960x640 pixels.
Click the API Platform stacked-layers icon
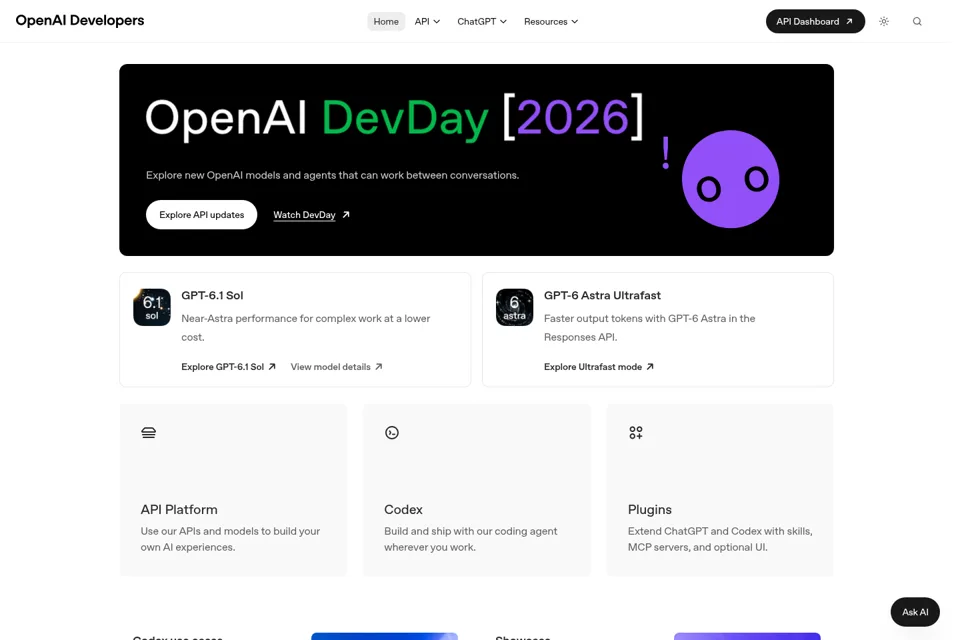point(149,433)
